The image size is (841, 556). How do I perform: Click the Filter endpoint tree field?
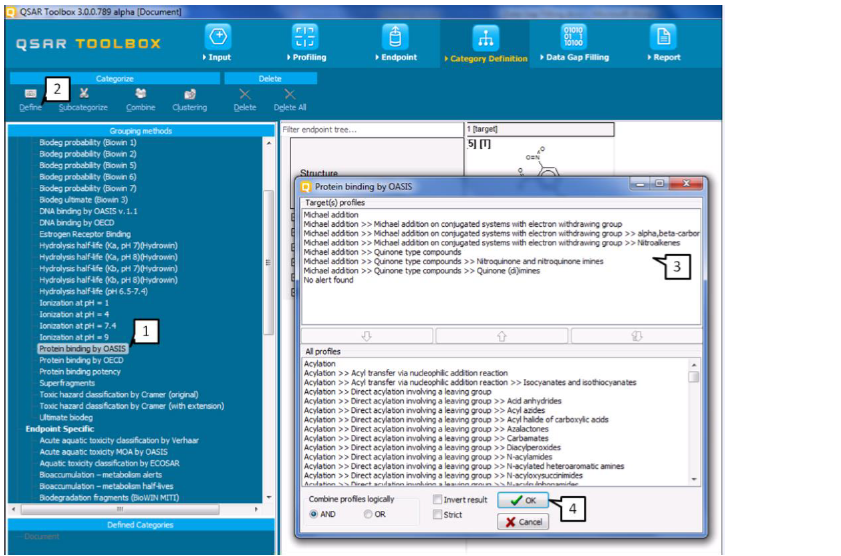[372, 129]
